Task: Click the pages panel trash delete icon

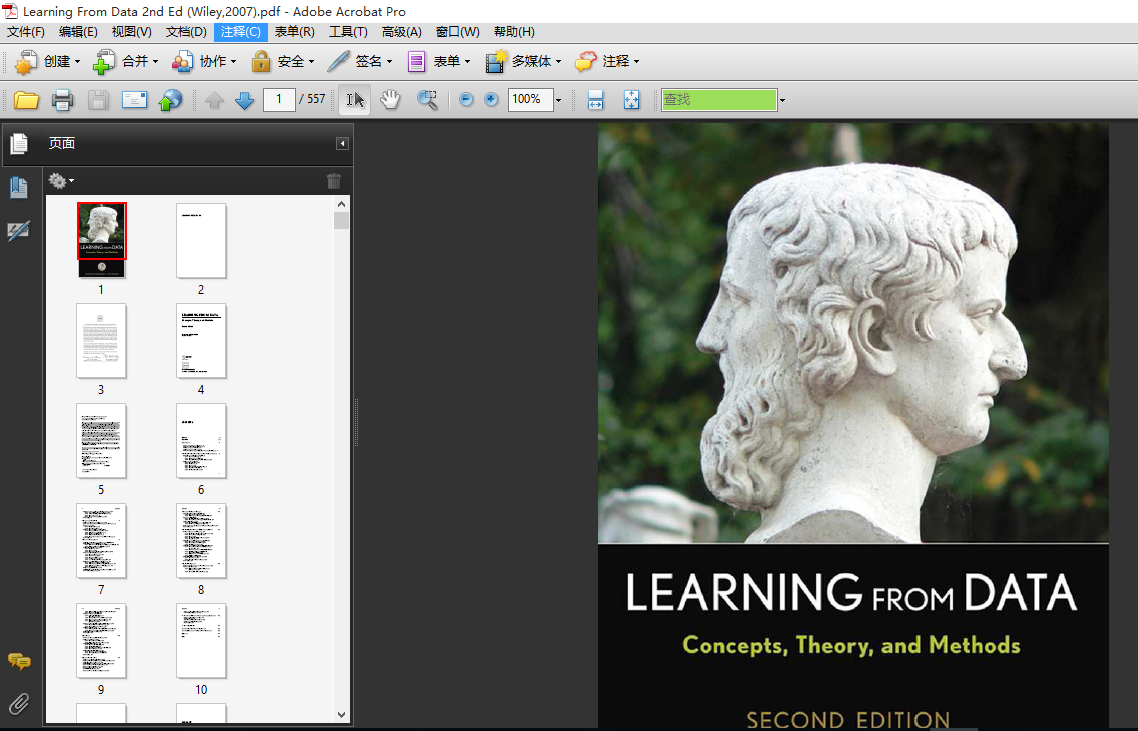Action: point(334,181)
